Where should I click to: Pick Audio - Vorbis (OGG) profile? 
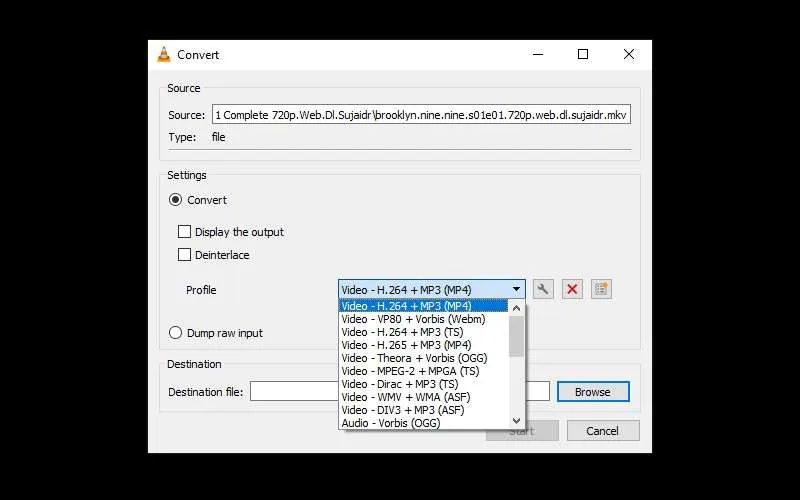[x=423, y=423]
